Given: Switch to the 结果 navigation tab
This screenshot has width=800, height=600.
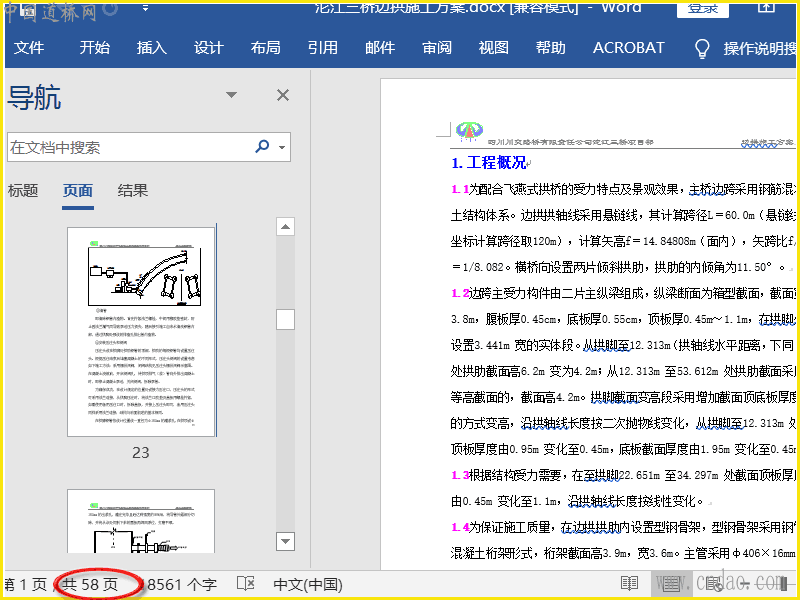Looking at the screenshot, I should (x=133, y=191).
